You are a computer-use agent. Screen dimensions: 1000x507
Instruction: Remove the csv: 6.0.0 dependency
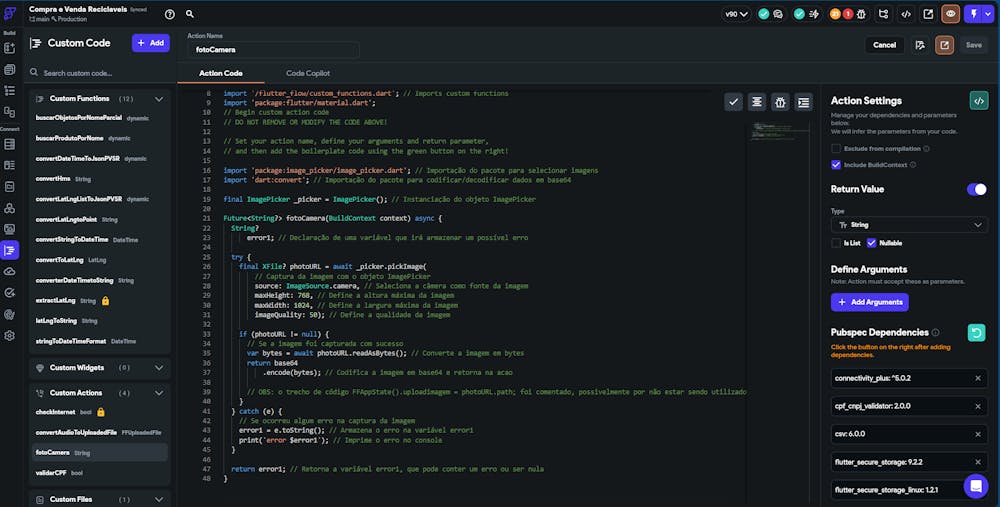click(977, 434)
